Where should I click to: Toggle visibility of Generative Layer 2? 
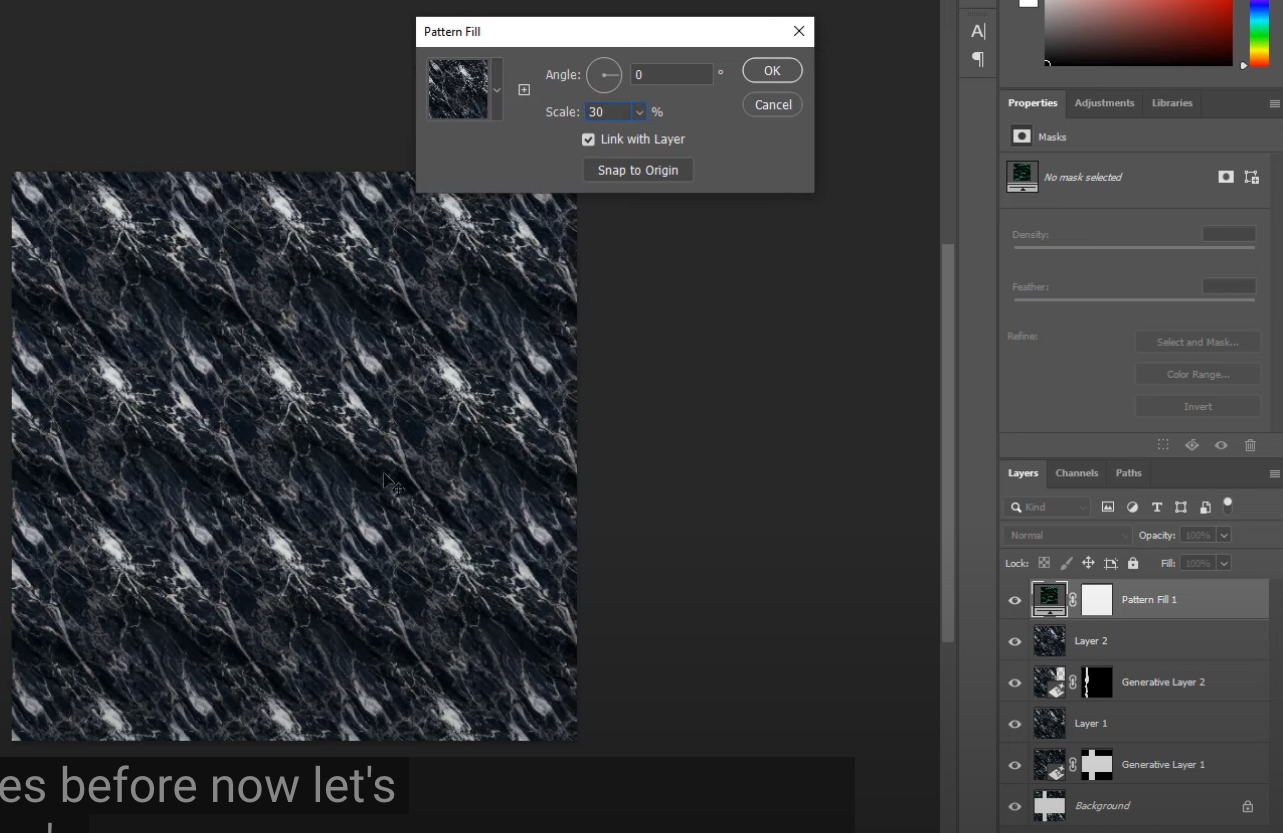point(1015,682)
